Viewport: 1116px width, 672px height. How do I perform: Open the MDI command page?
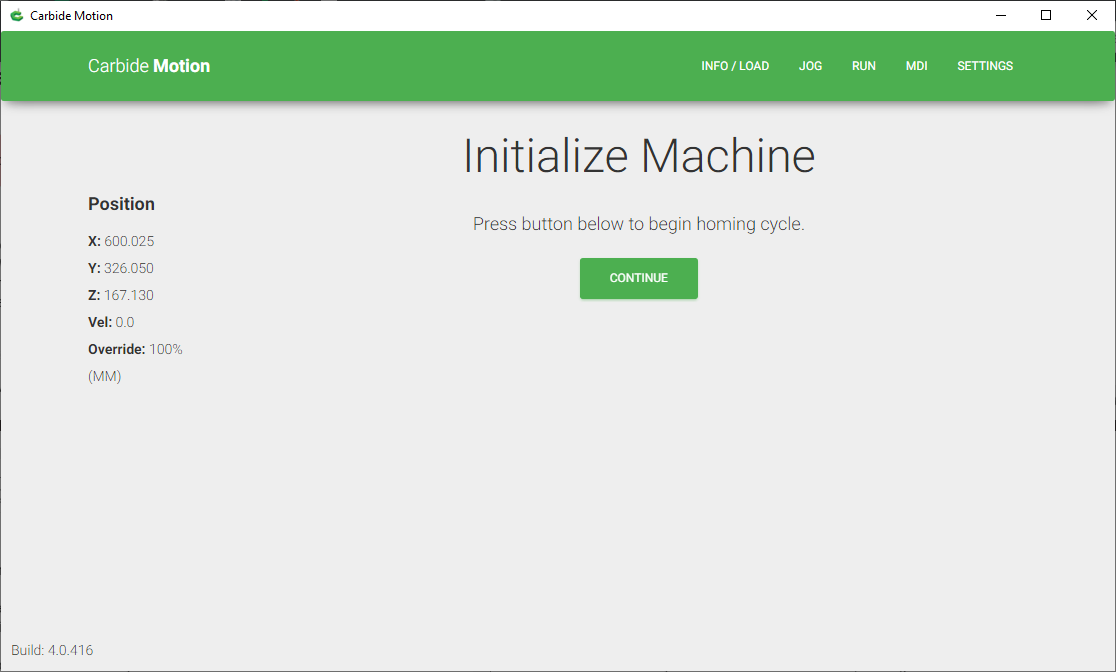(x=916, y=65)
